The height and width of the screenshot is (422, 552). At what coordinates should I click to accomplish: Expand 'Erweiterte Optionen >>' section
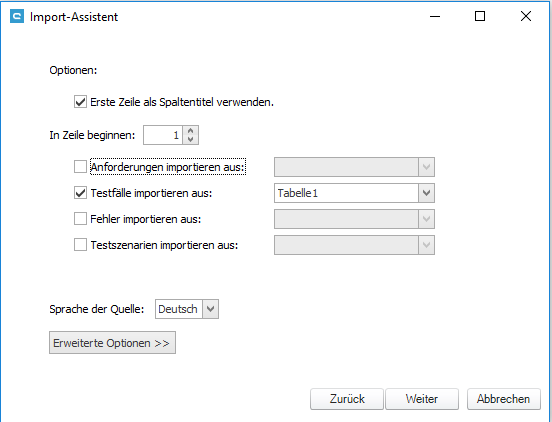coord(112,342)
